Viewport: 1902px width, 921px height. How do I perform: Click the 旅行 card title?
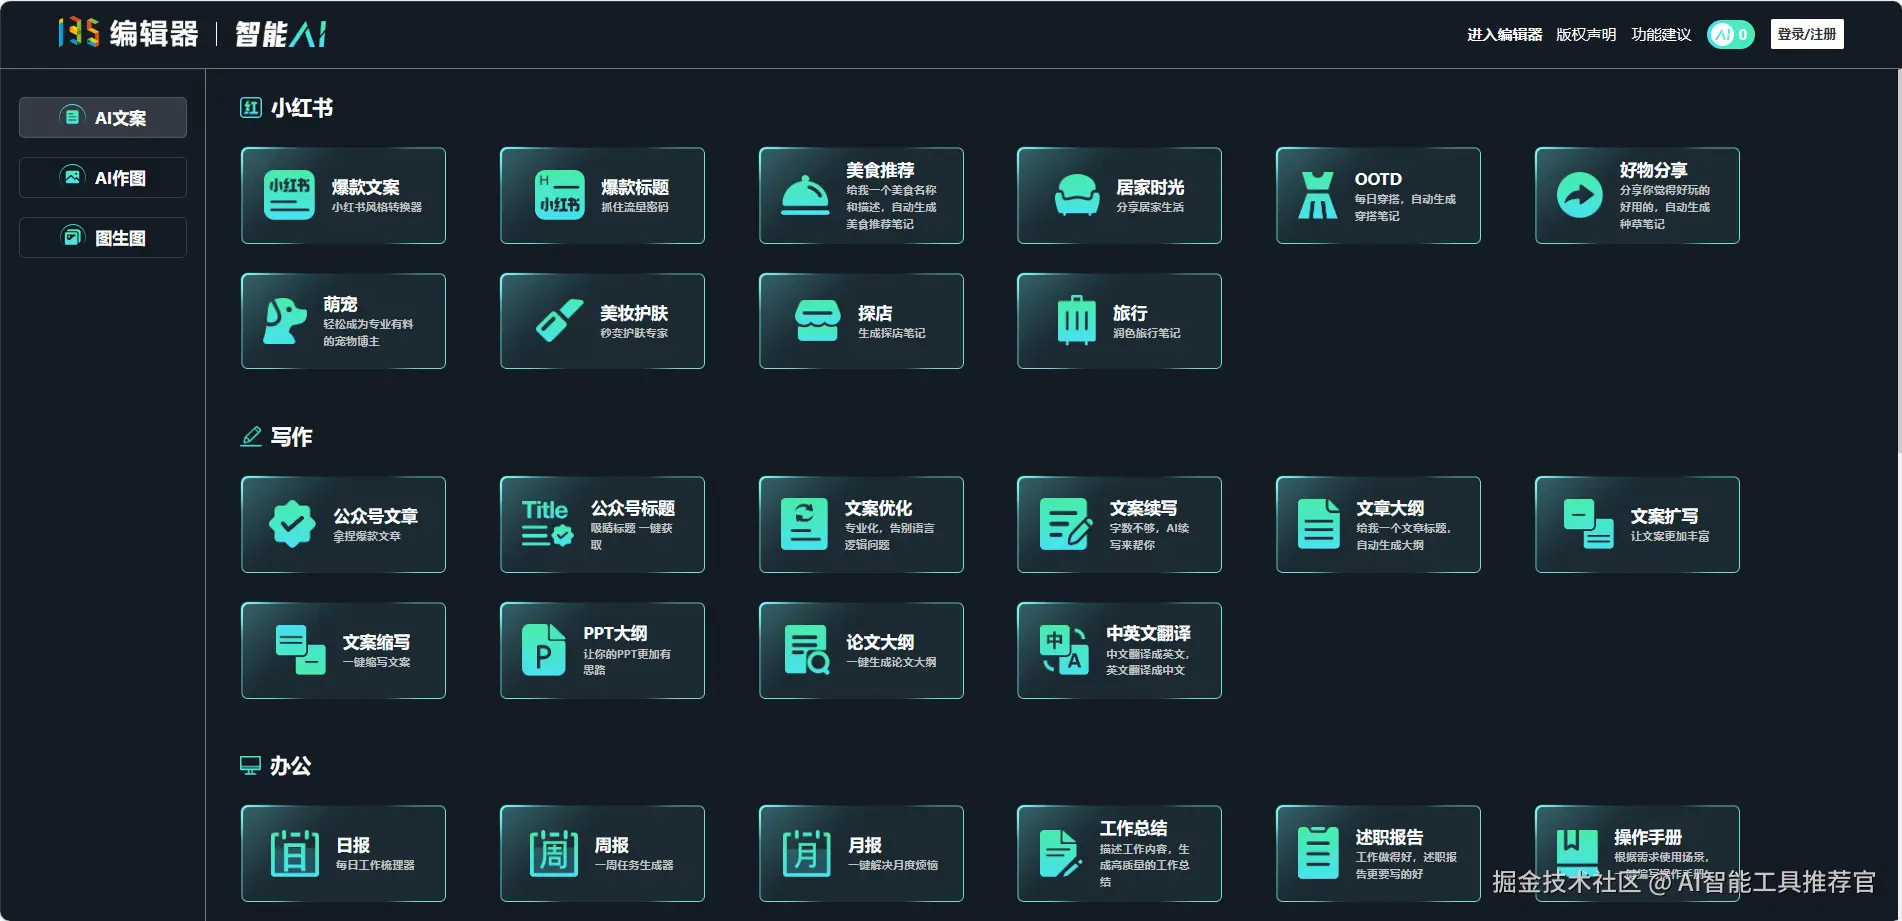[1130, 313]
